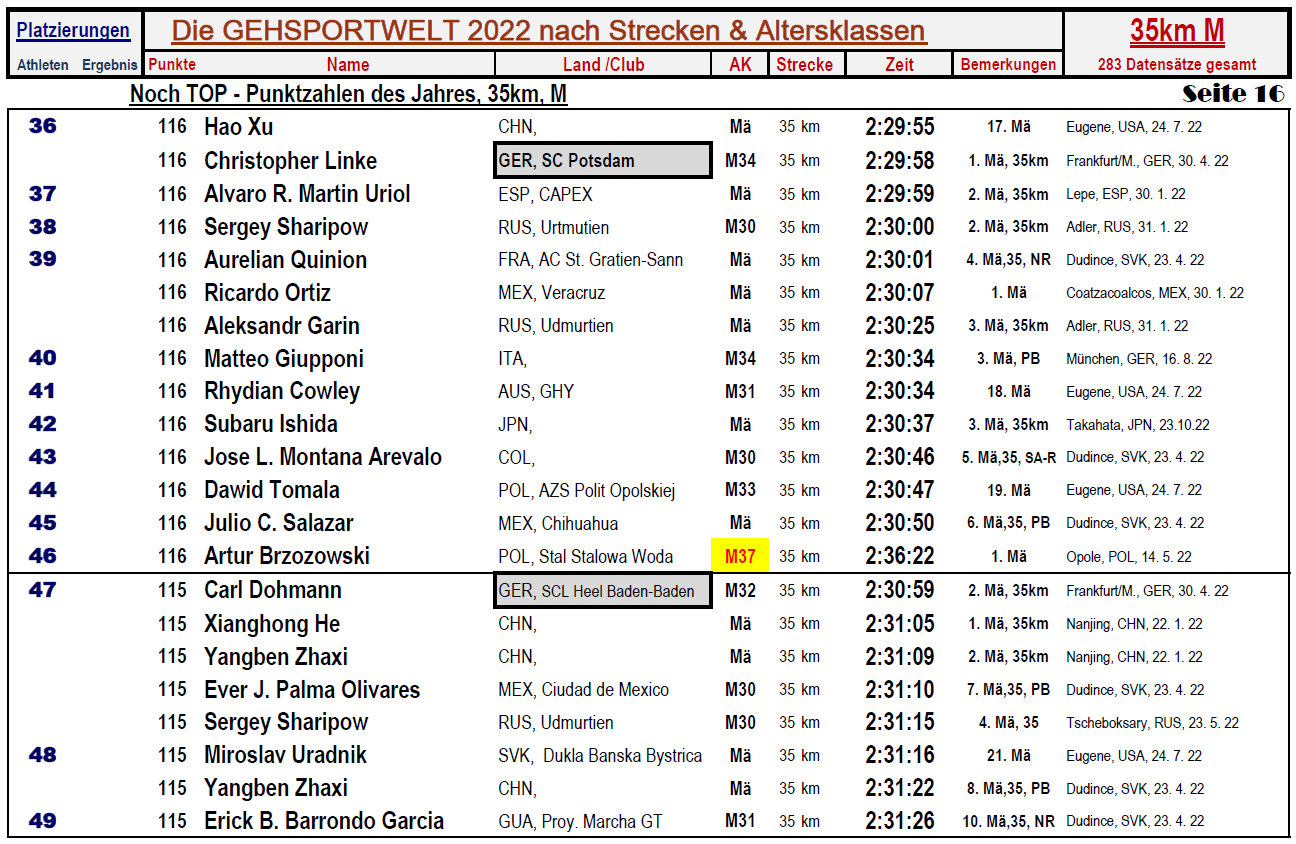The width and height of the screenshot is (1296, 844).
Task: Click the GER, SCL Heel Baden-Baden cell
Action: (603, 590)
